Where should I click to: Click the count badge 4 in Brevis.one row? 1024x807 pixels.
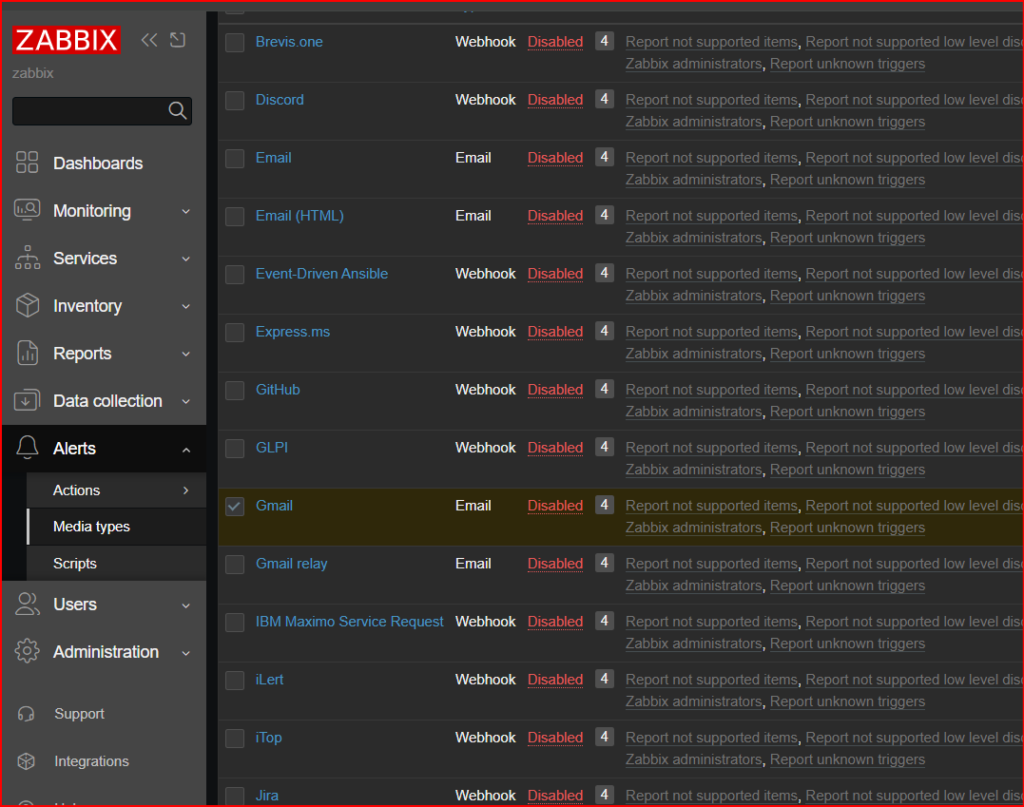pos(604,41)
